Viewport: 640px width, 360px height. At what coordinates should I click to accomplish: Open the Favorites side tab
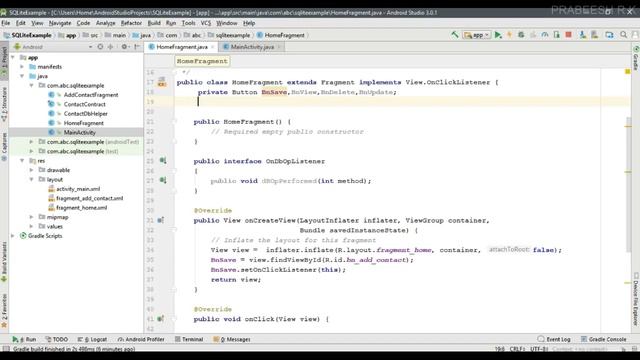pyautogui.click(x=4, y=311)
